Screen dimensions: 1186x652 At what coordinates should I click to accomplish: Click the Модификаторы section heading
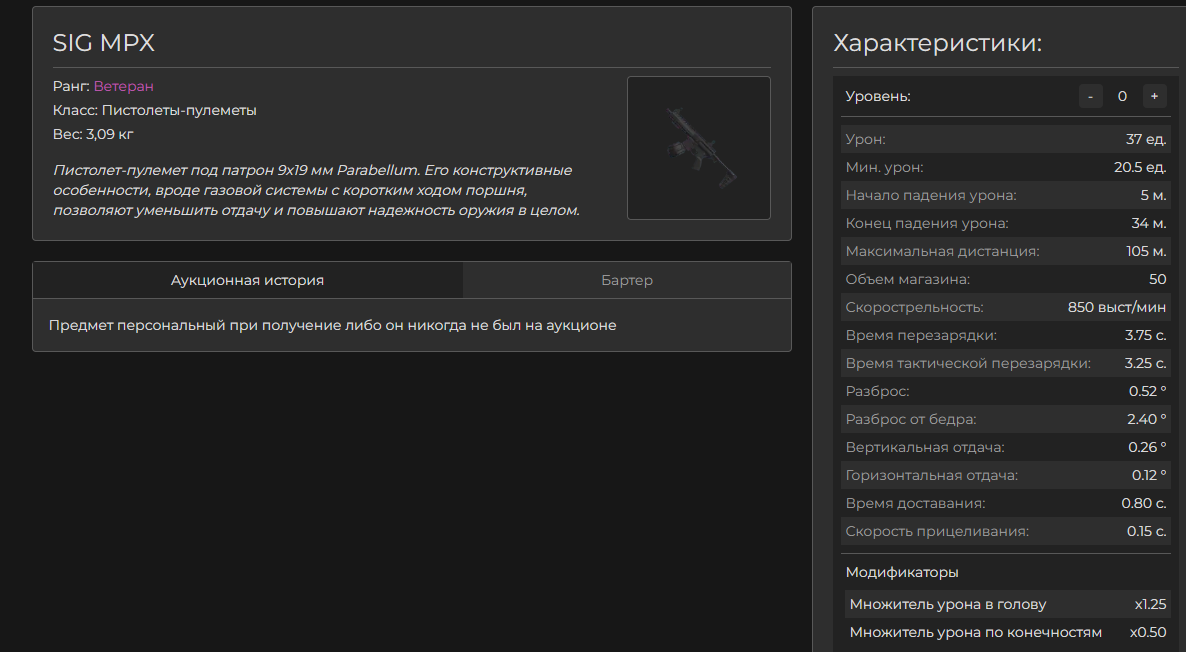coord(902,573)
